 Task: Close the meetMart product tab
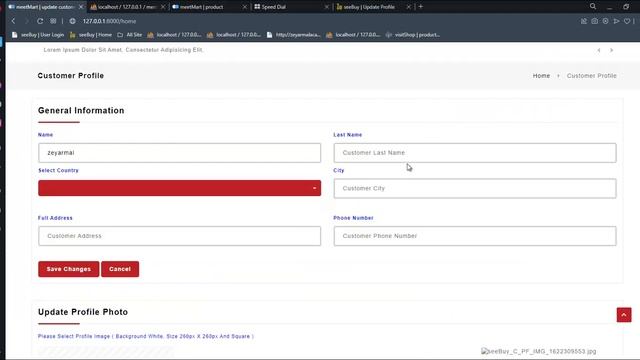click(244, 7)
